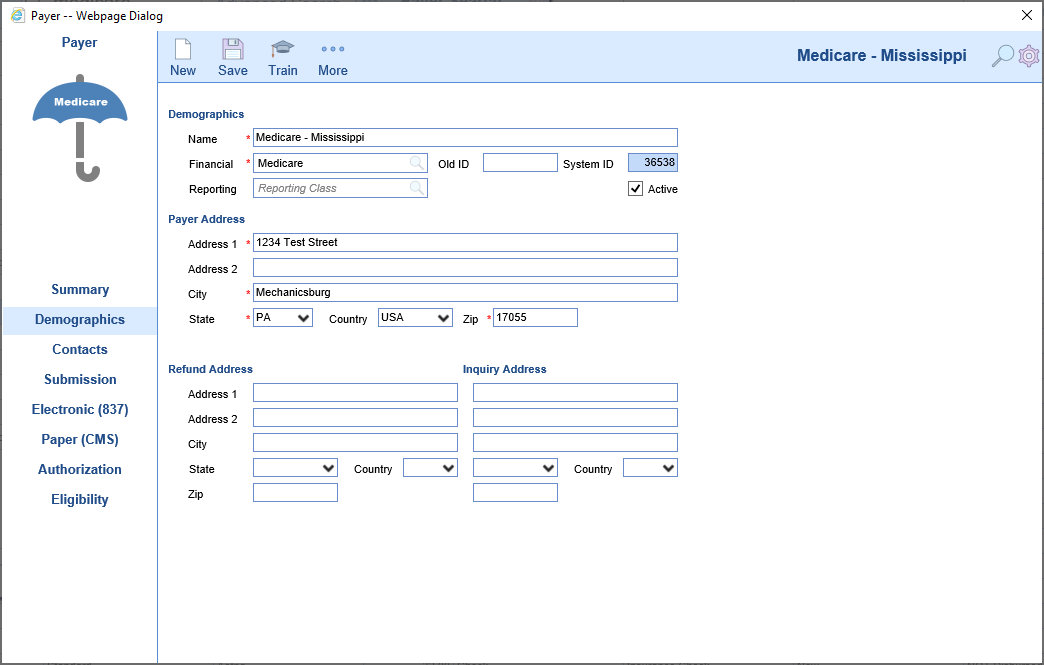Click Inquiry Address Zip field

[515, 493]
